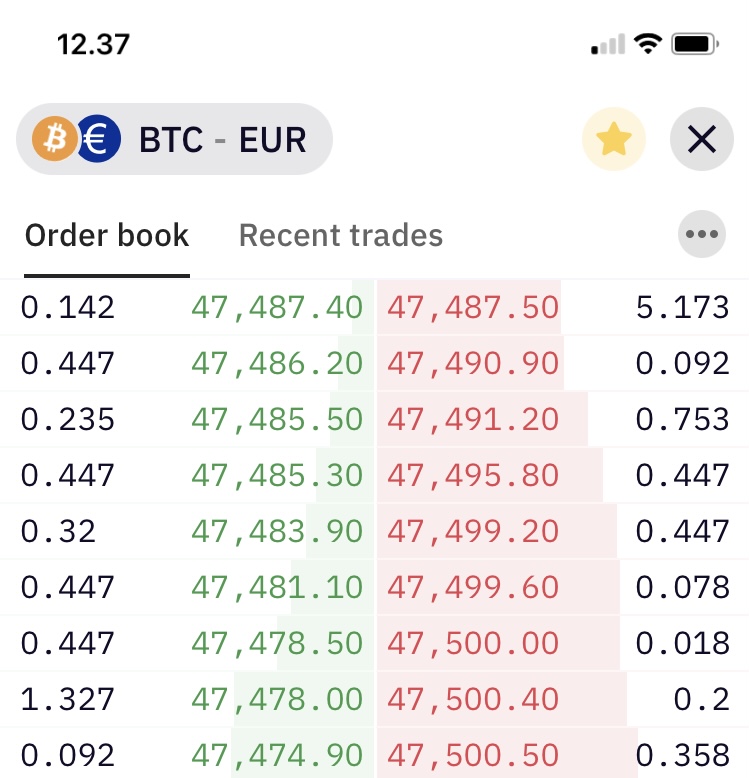This screenshot has height=778, width=749.
Task: Select bid price 47,487.40
Action: (x=277, y=307)
